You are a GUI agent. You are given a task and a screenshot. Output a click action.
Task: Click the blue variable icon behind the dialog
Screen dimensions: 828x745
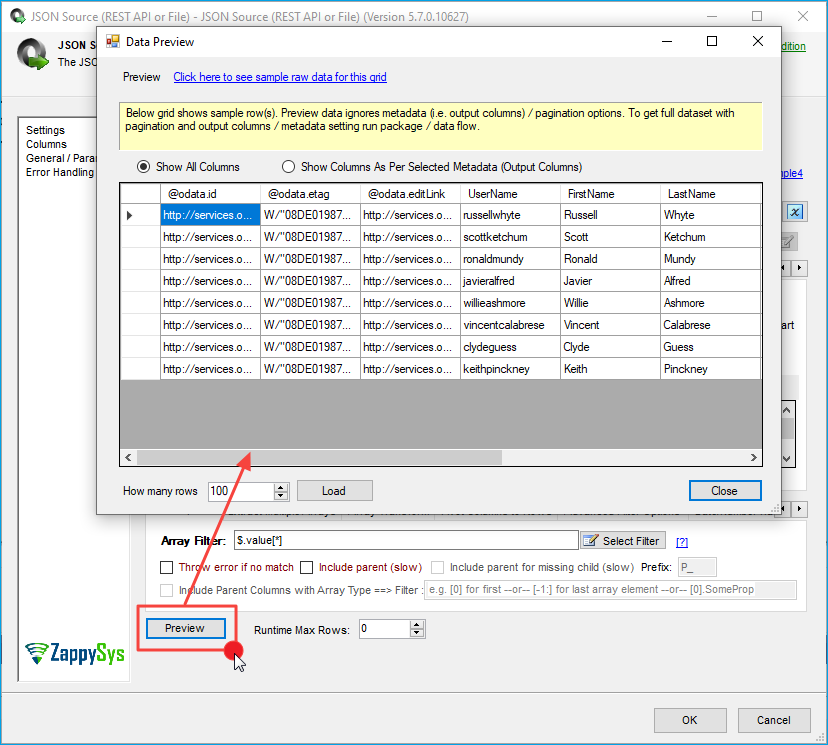[795, 212]
